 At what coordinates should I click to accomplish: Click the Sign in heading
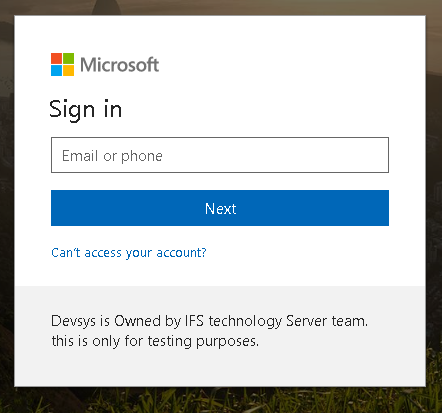click(86, 109)
